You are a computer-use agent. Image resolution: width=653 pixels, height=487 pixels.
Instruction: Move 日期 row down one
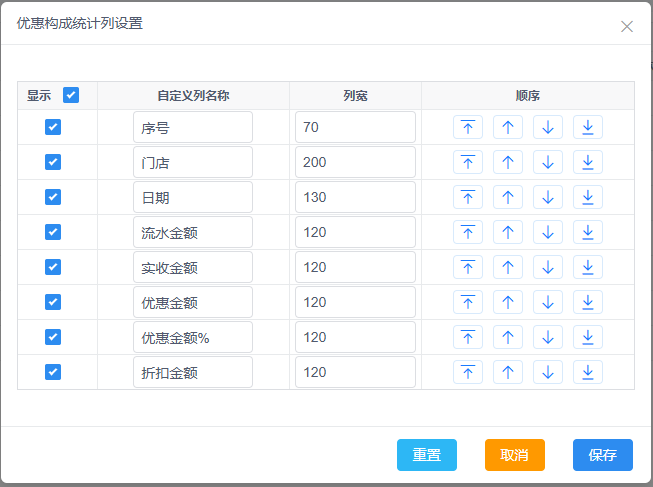(548, 197)
